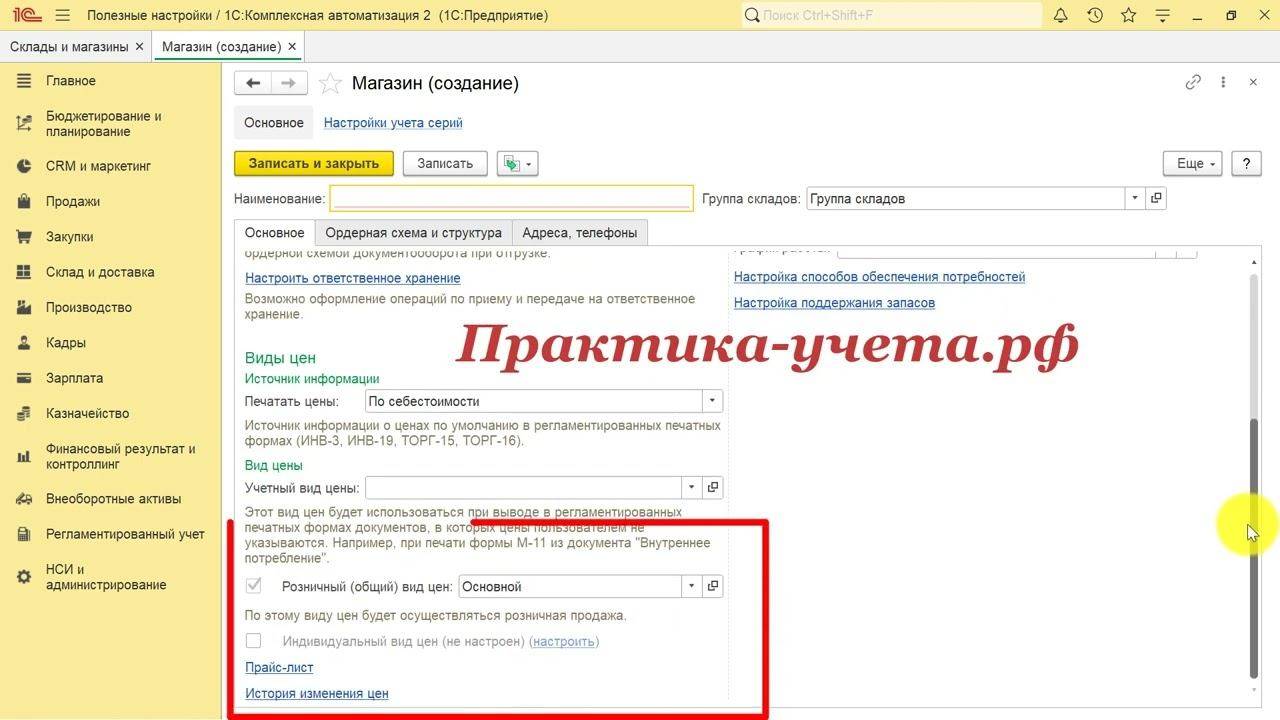Open the history clock icon
This screenshot has width=1280, height=720.
point(1095,15)
